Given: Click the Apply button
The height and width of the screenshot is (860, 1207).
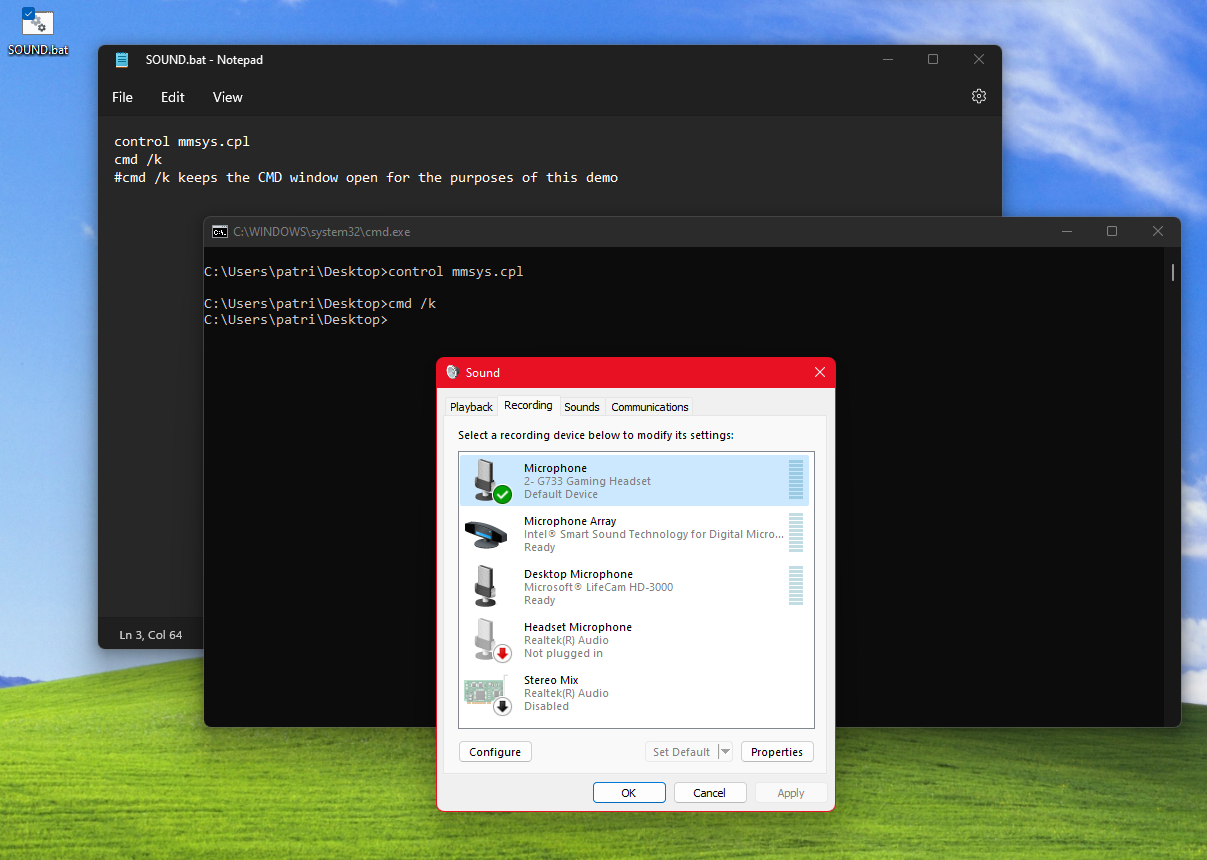Looking at the screenshot, I should (791, 793).
